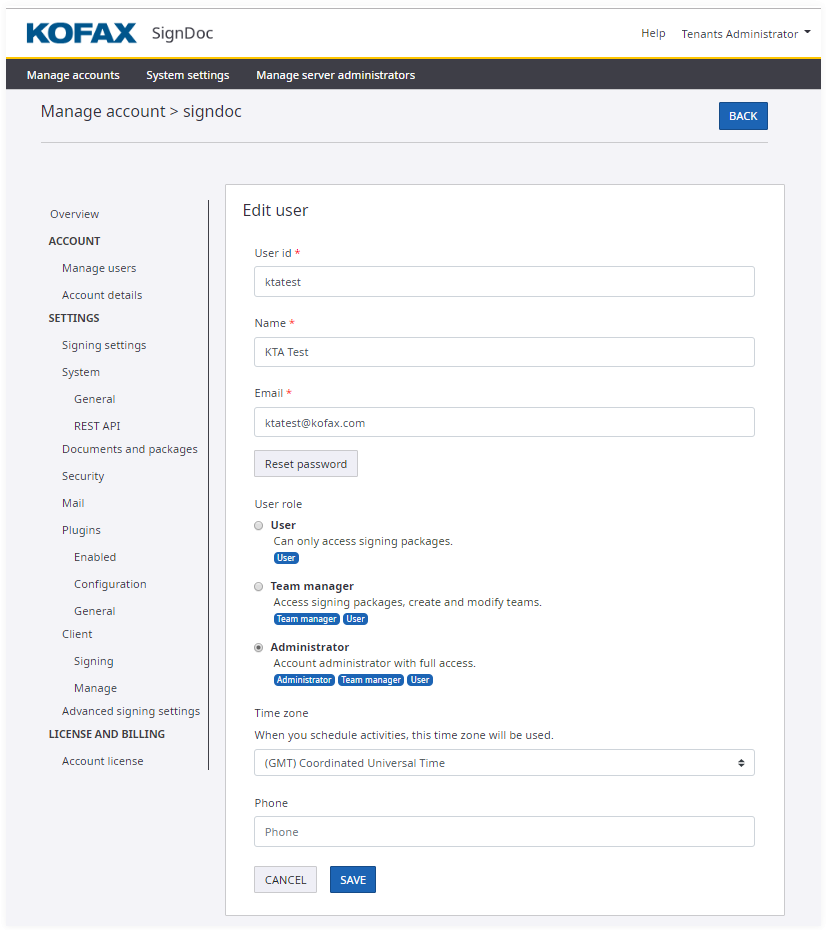Click the Kofax logo
The height and width of the screenshot is (932, 827).
click(81, 33)
